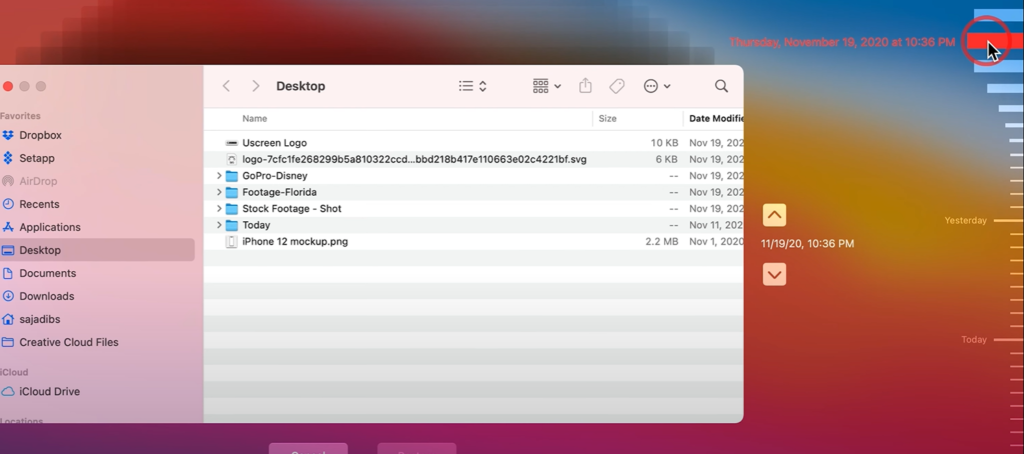Jump to Today on the timeline
Viewport: 1024px width, 454px height.
tap(974, 340)
